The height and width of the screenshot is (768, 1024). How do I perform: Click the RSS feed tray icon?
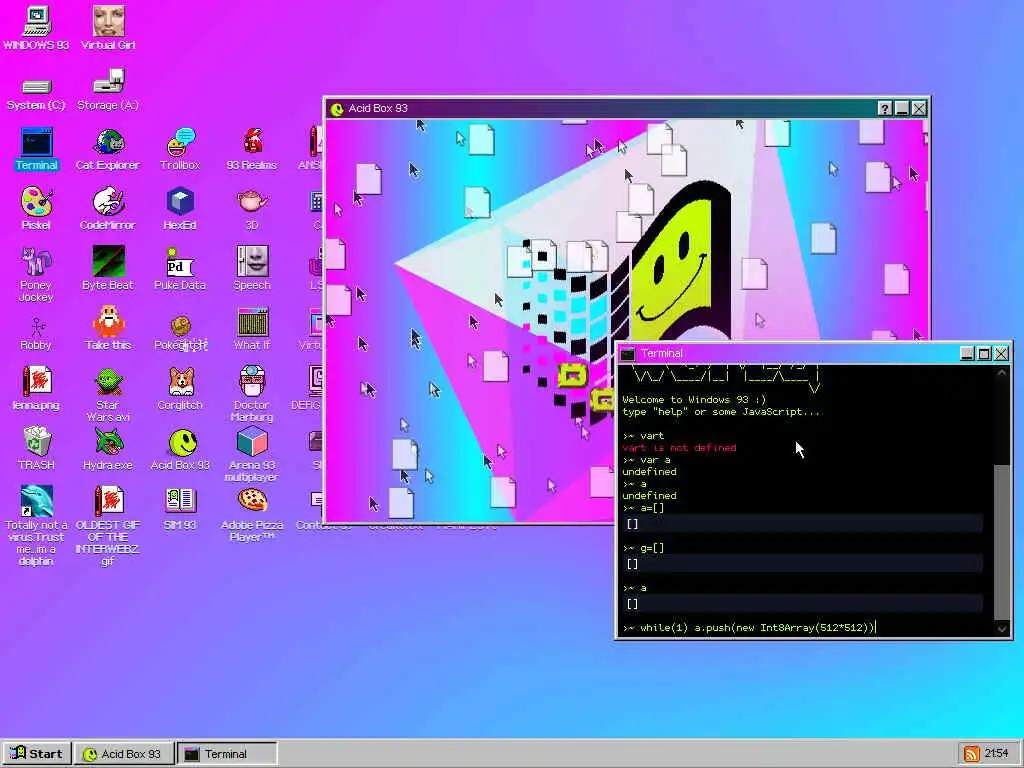(x=971, y=754)
